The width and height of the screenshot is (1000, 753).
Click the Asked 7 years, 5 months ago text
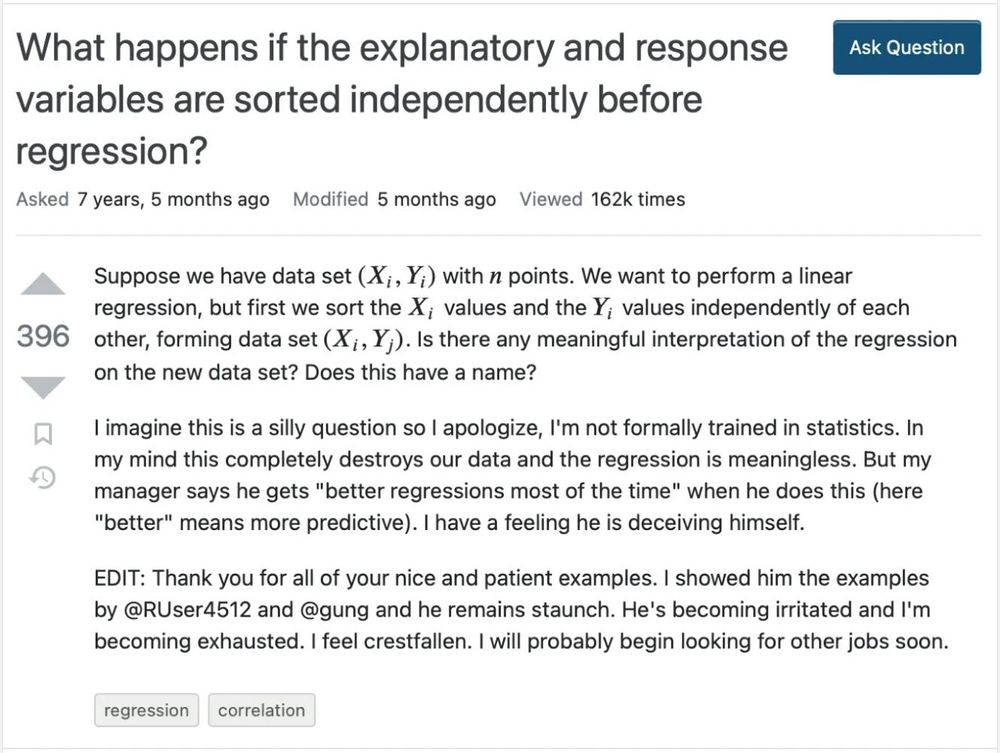pyautogui.click(x=143, y=200)
